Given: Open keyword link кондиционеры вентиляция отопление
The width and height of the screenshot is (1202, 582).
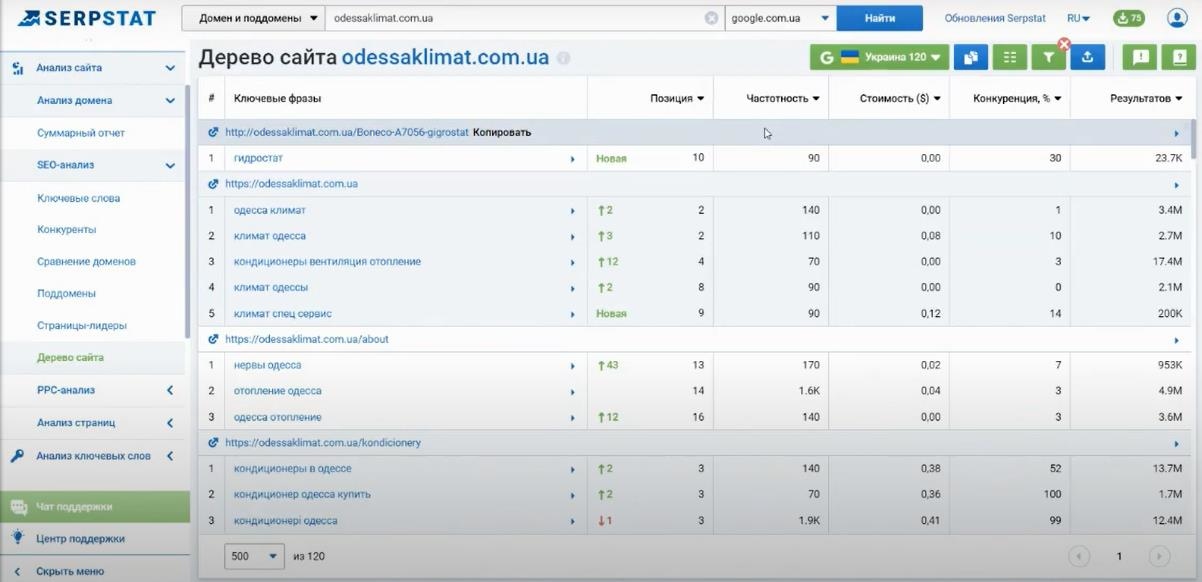Looking at the screenshot, I should (x=327, y=262).
